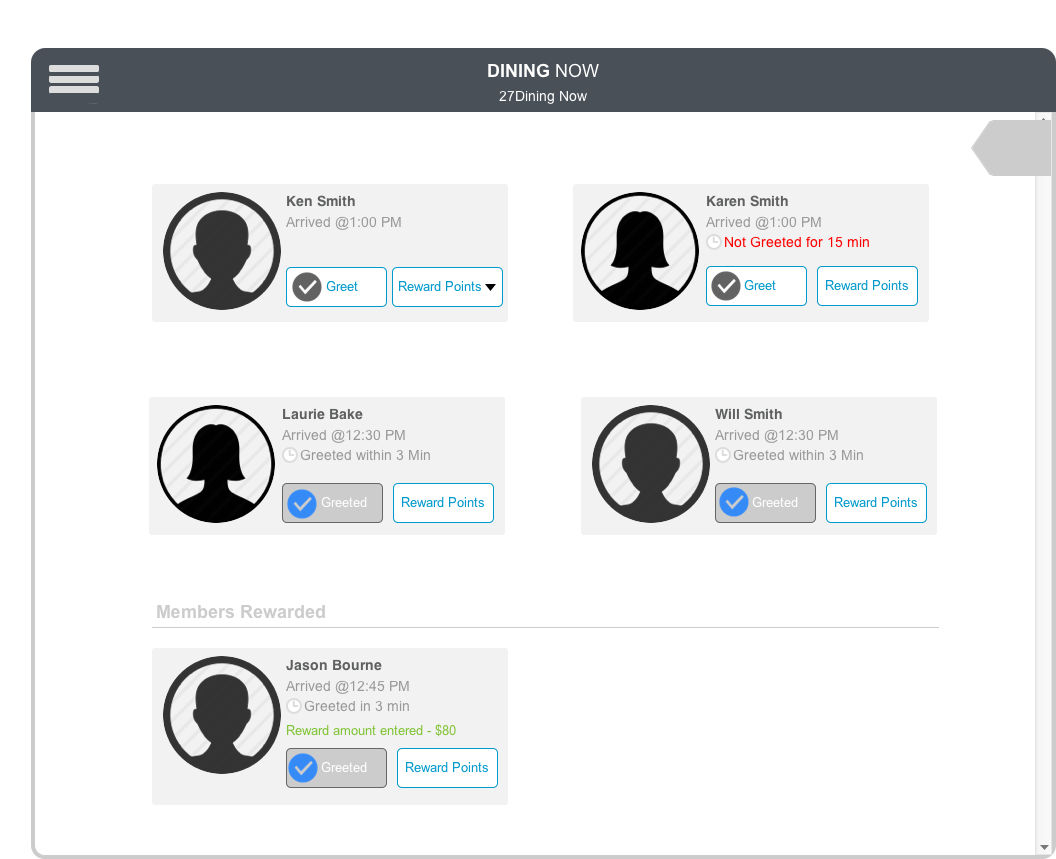The height and width of the screenshot is (859, 1056).
Task: Click 'Not Greeted for 15 min' warning
Action: tap(797, 243)
